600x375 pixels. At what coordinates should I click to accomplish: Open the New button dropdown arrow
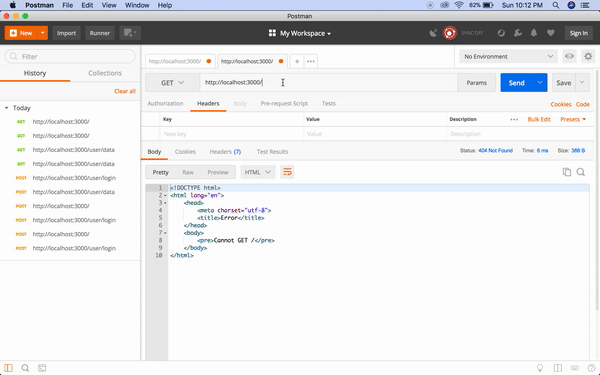point(43,33)
